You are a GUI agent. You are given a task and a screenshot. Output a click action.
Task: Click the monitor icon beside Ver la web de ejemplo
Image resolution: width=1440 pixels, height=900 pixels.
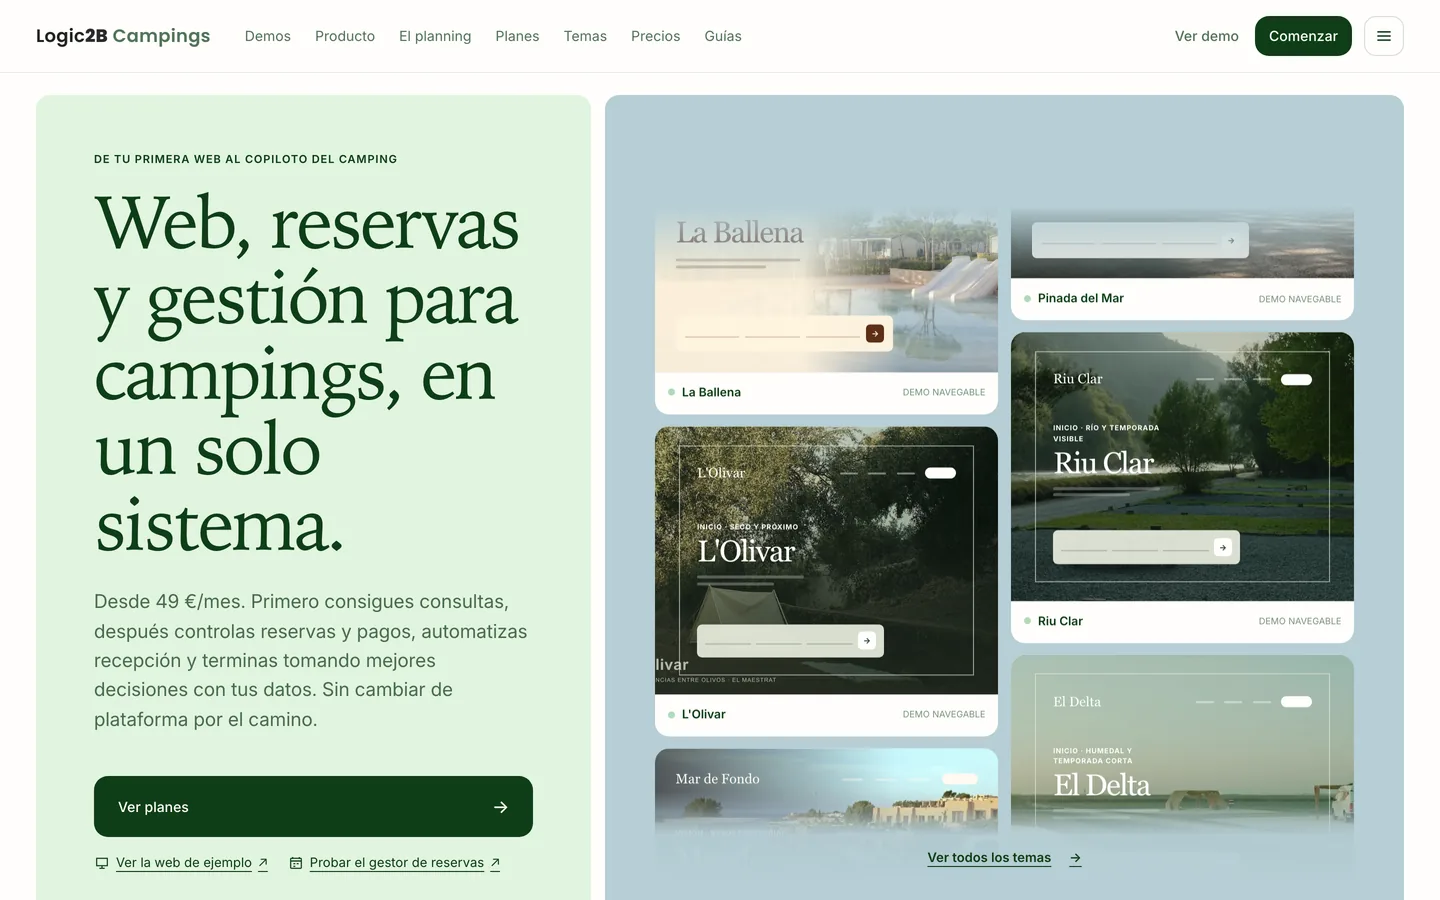tap(101, 863)
